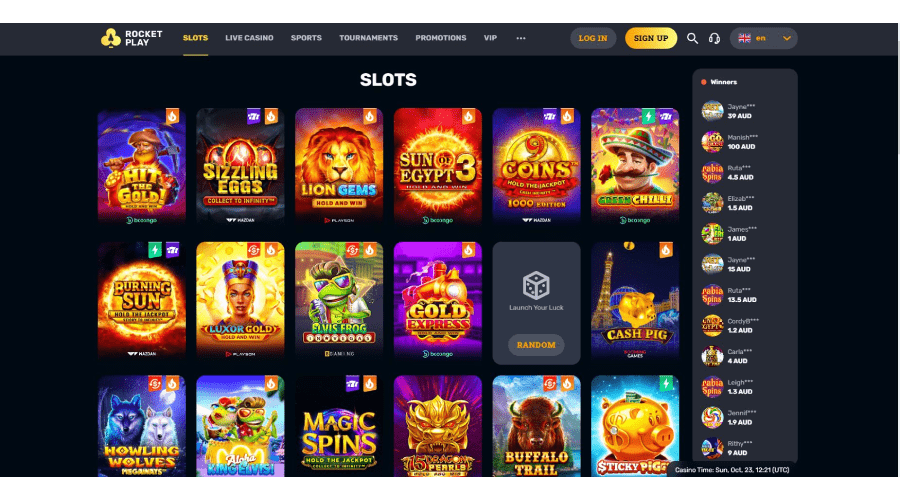Select the en language selector

click(x=763, y=38)
